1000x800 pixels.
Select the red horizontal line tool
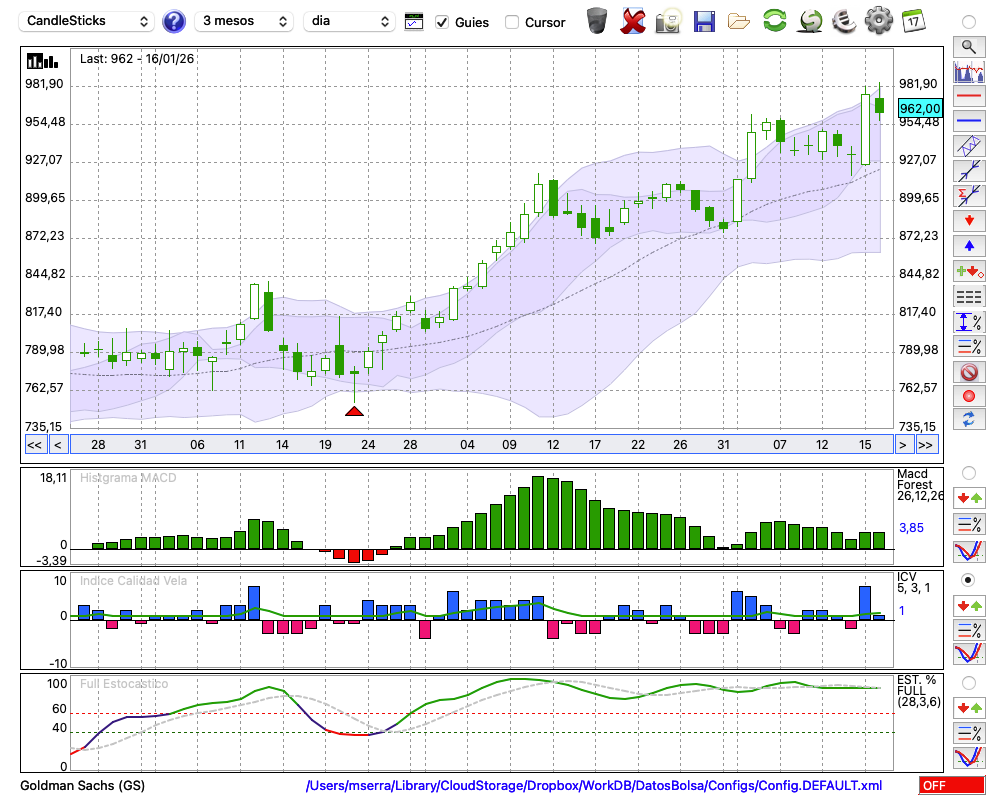968,97
